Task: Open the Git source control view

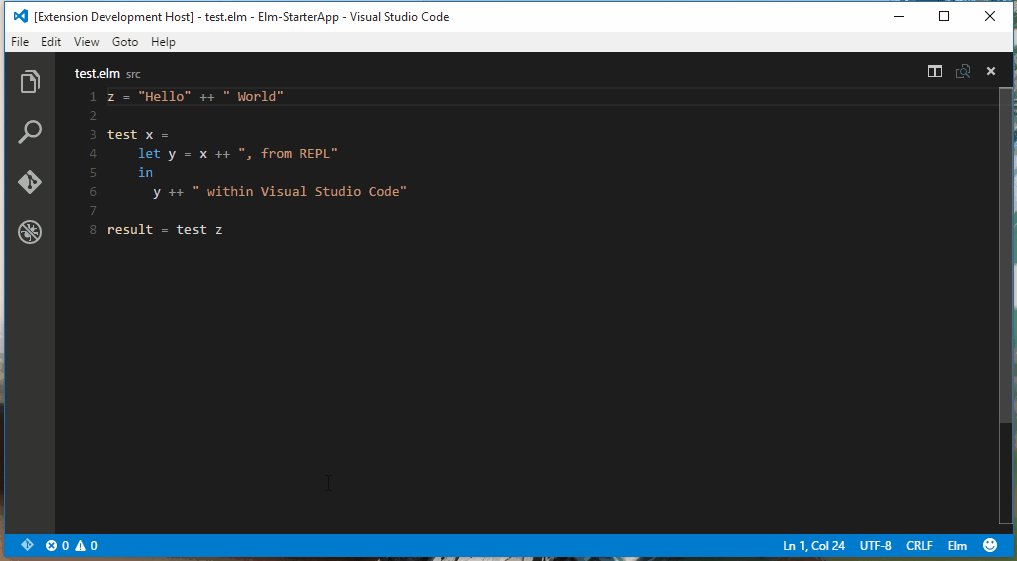Action: [x=30, y=182]
